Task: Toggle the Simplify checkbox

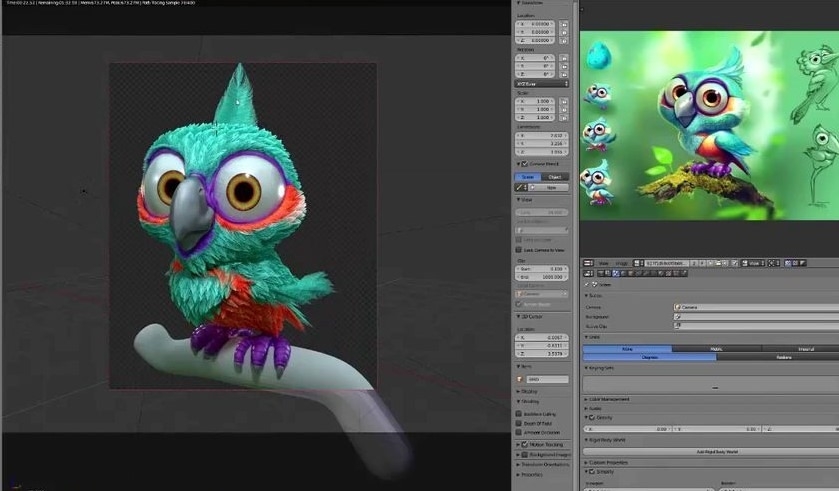Action: tap(592, 472)
